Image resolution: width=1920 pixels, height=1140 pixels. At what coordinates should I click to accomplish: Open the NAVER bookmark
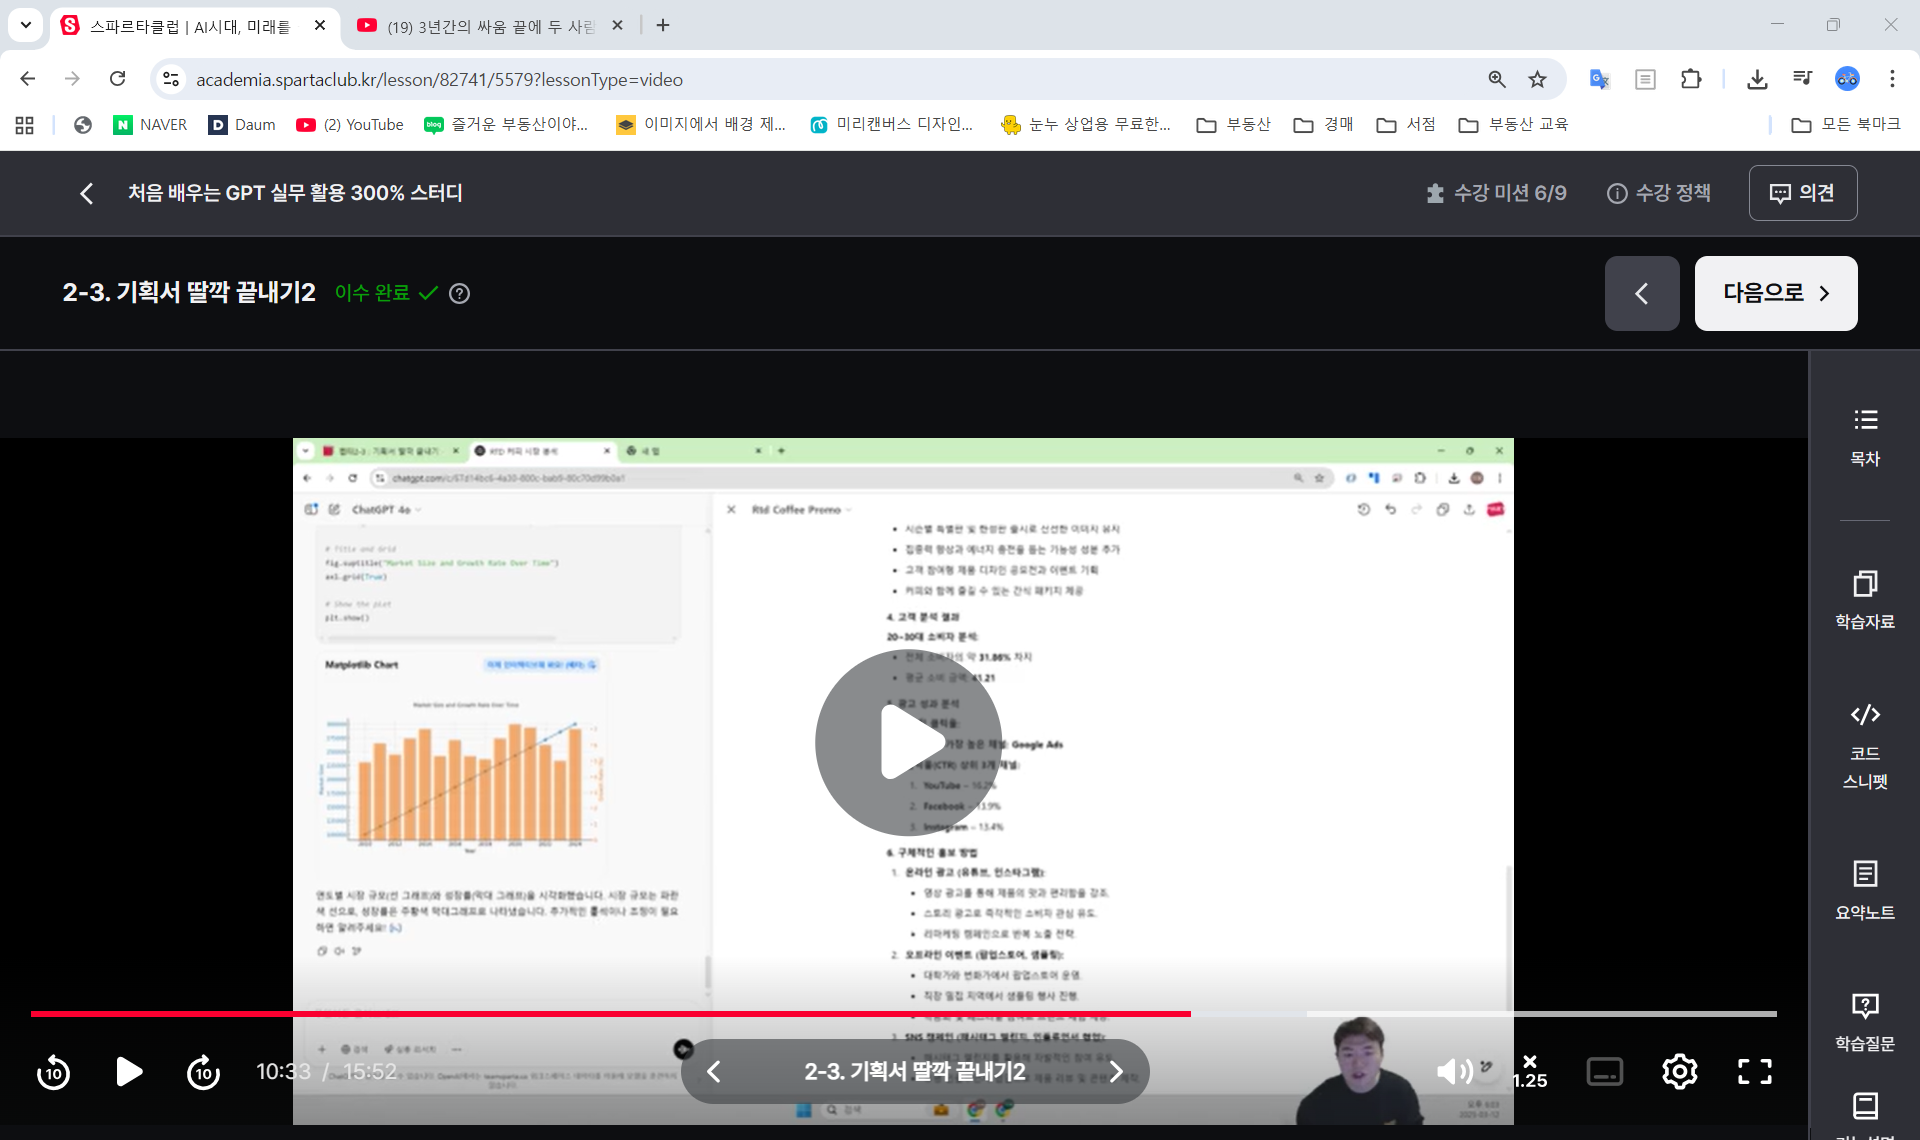tap(150, 125)
